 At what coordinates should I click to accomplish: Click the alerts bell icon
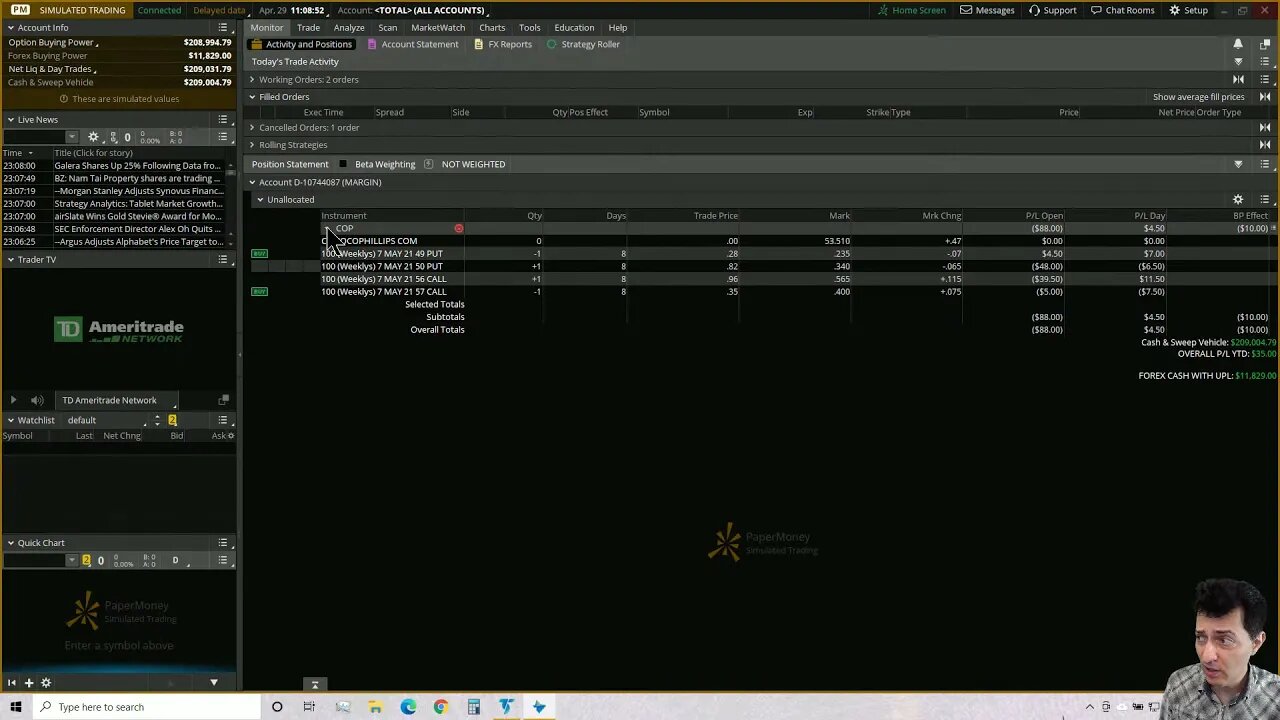pyautogui.click(x=1238, y=44)
